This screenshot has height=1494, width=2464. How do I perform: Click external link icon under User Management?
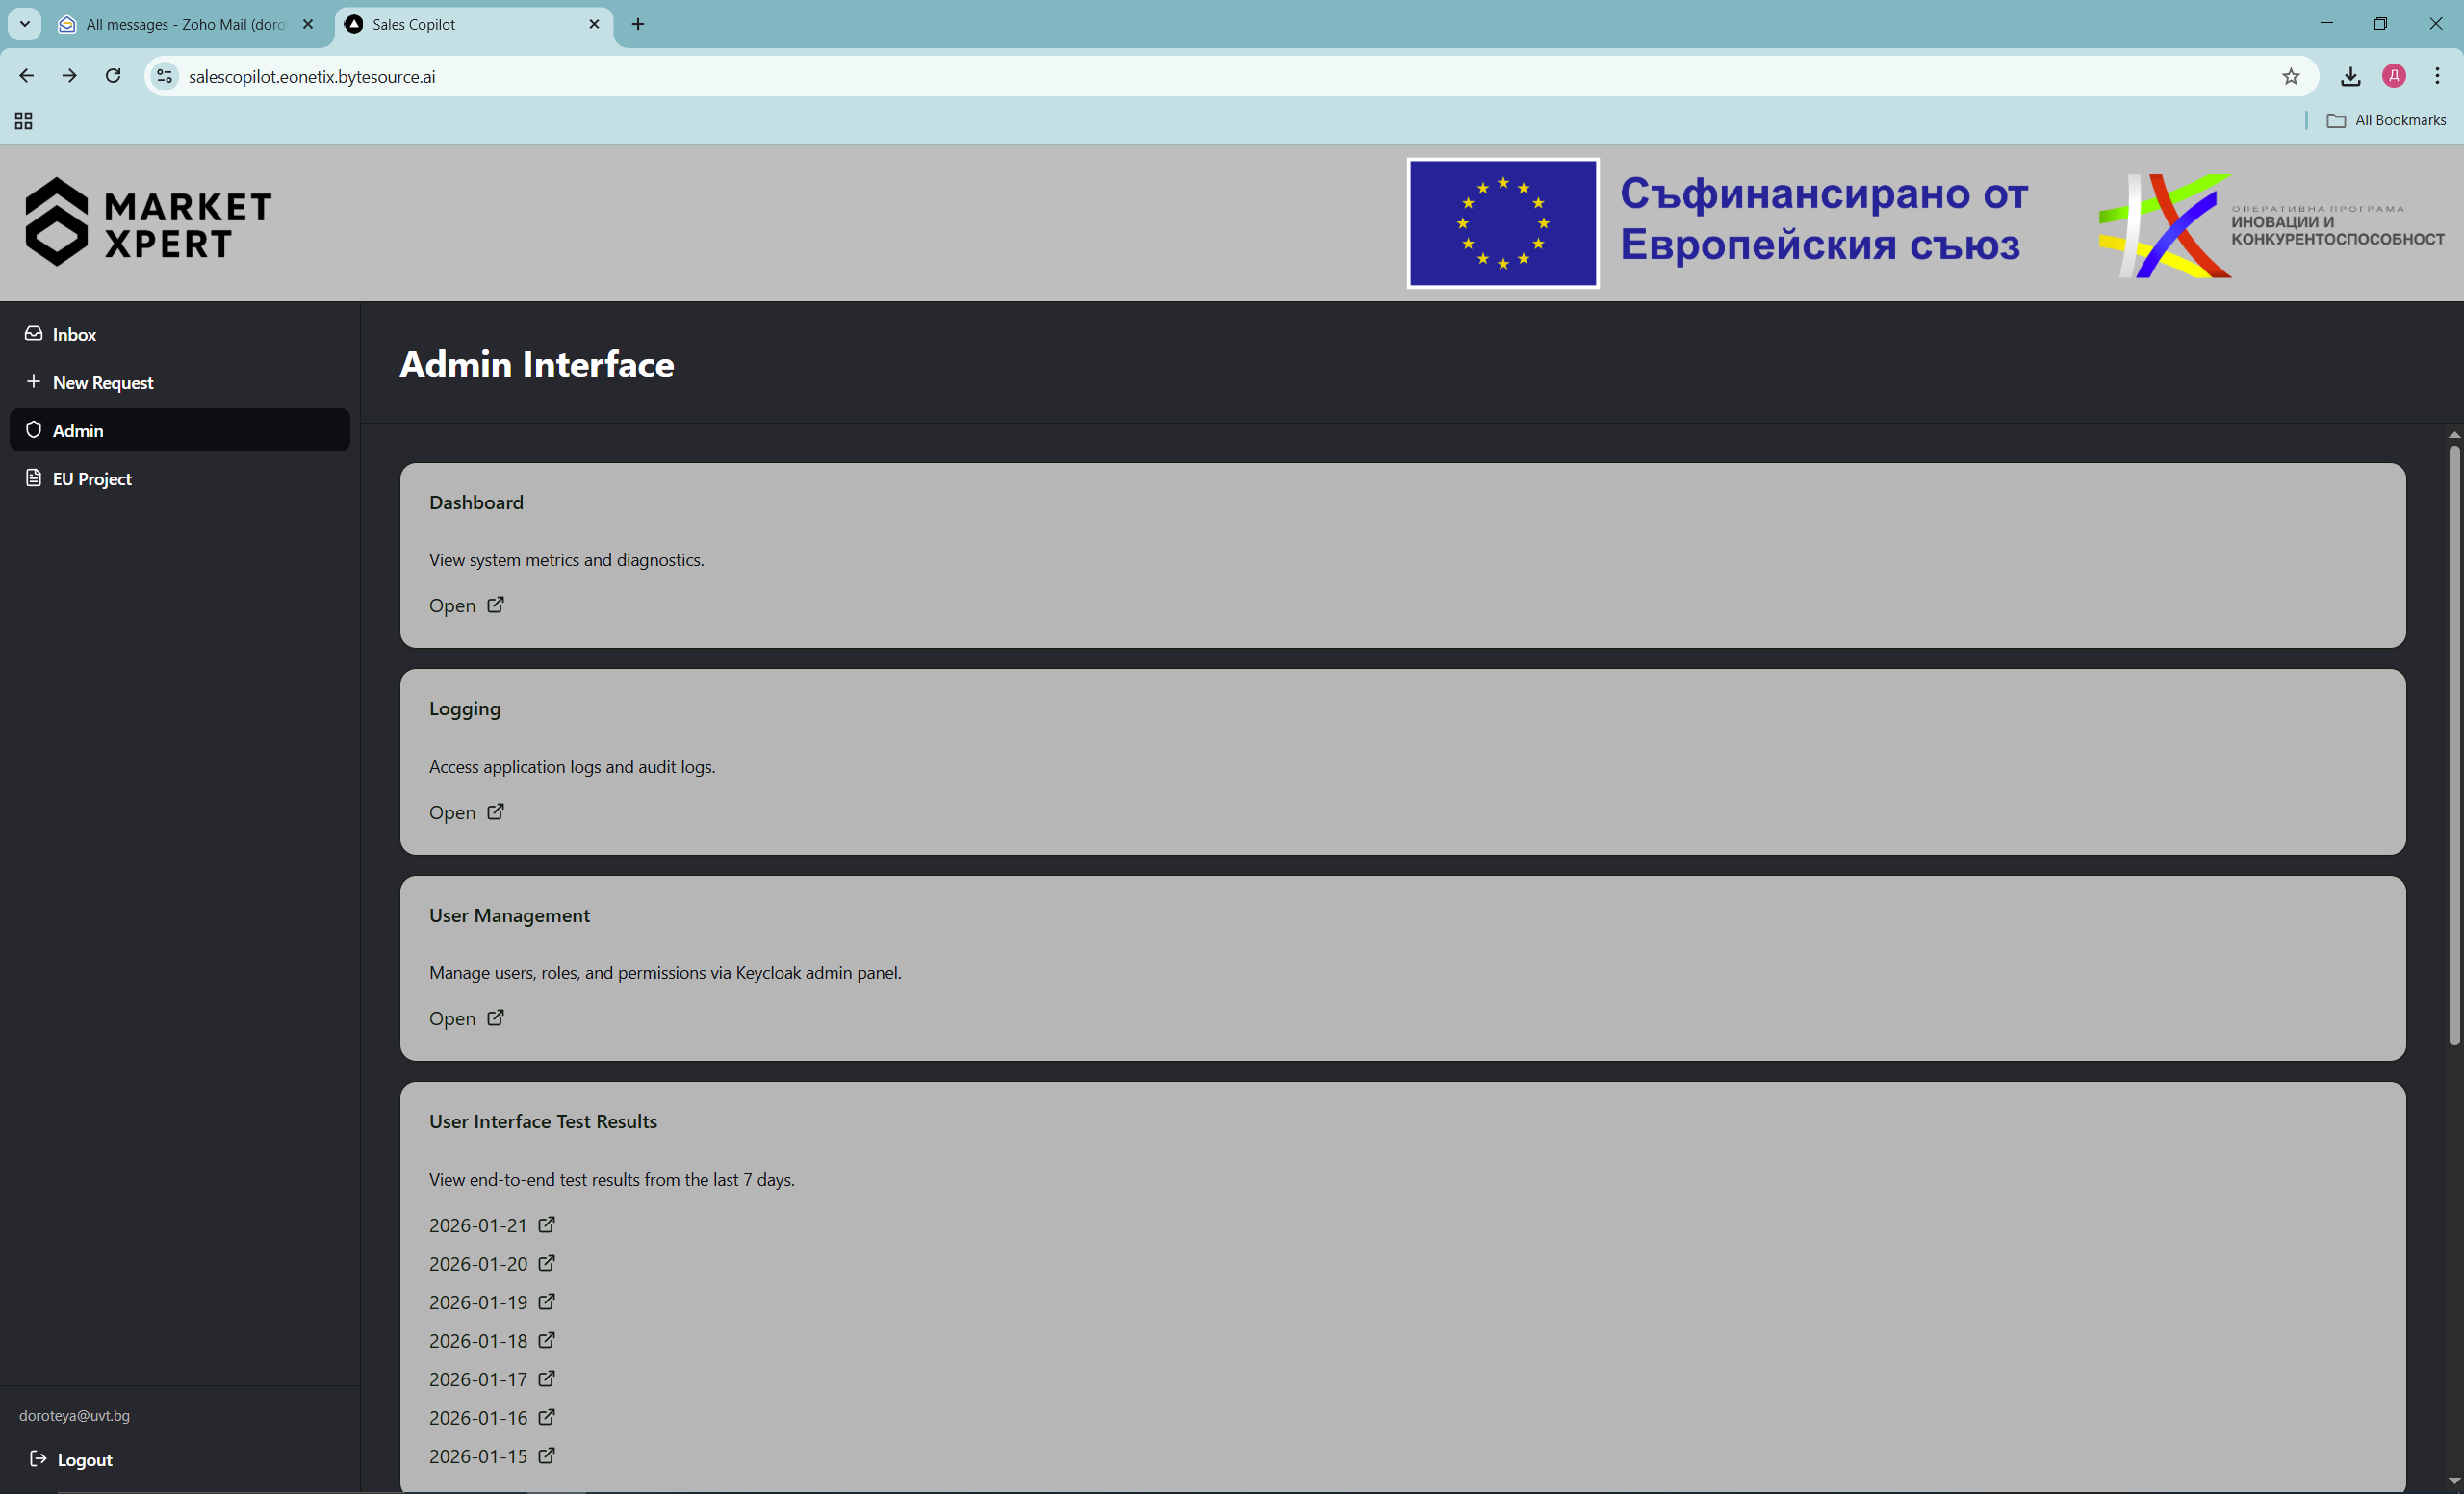tap(495, 1017)
